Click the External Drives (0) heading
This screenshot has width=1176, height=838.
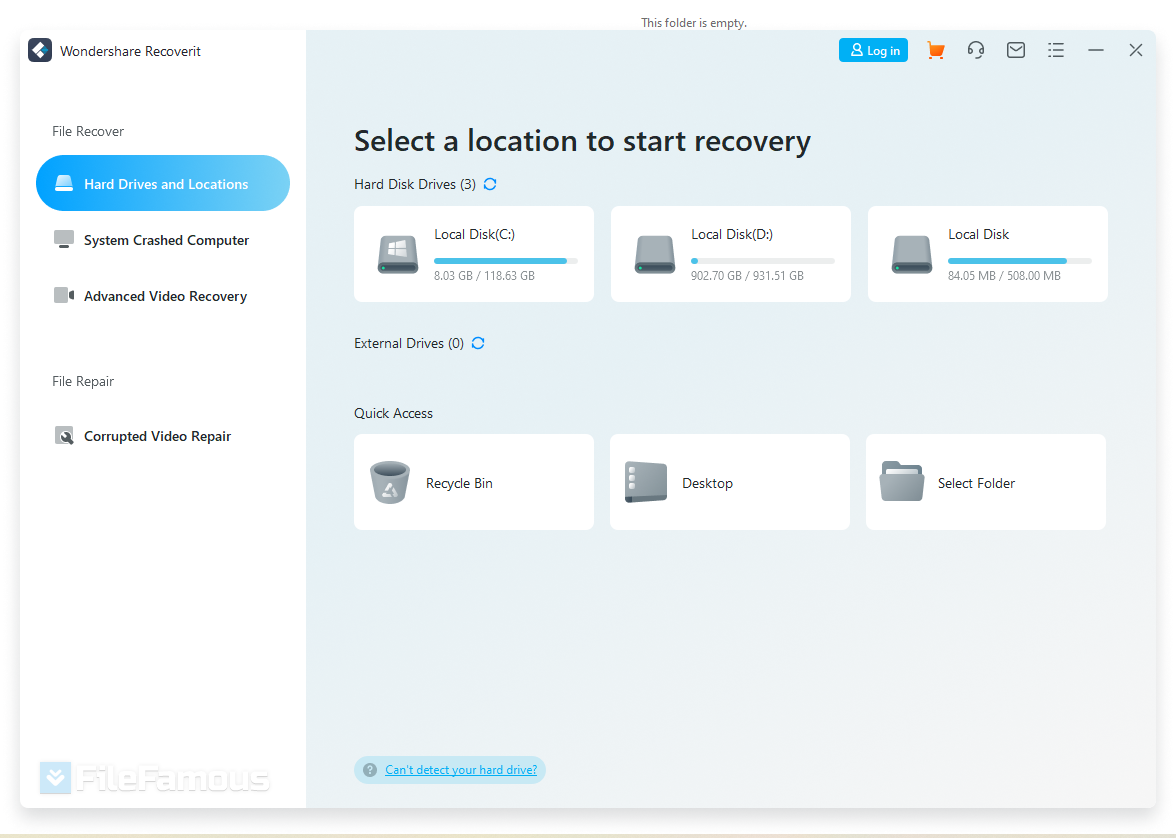(409, 343)
